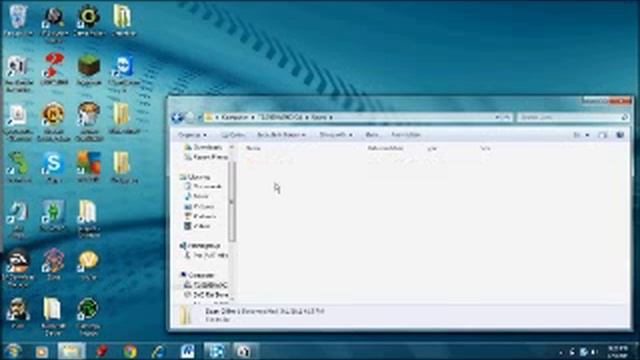Expand the recent pages arrow beside Forward

click(x=200, y=118)
